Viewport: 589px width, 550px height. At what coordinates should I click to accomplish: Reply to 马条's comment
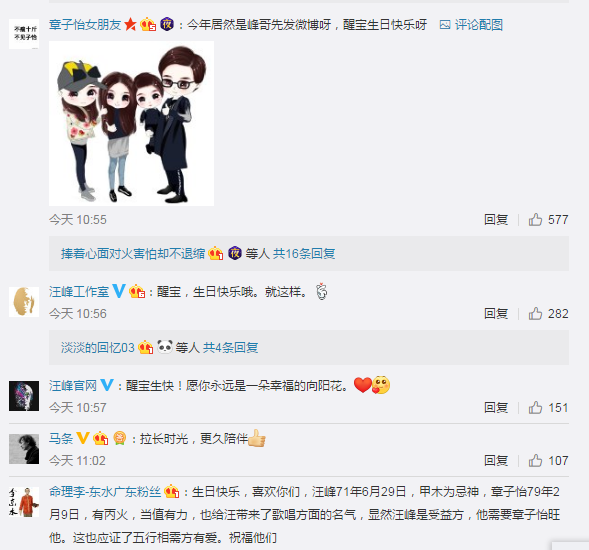coord(496,461)
